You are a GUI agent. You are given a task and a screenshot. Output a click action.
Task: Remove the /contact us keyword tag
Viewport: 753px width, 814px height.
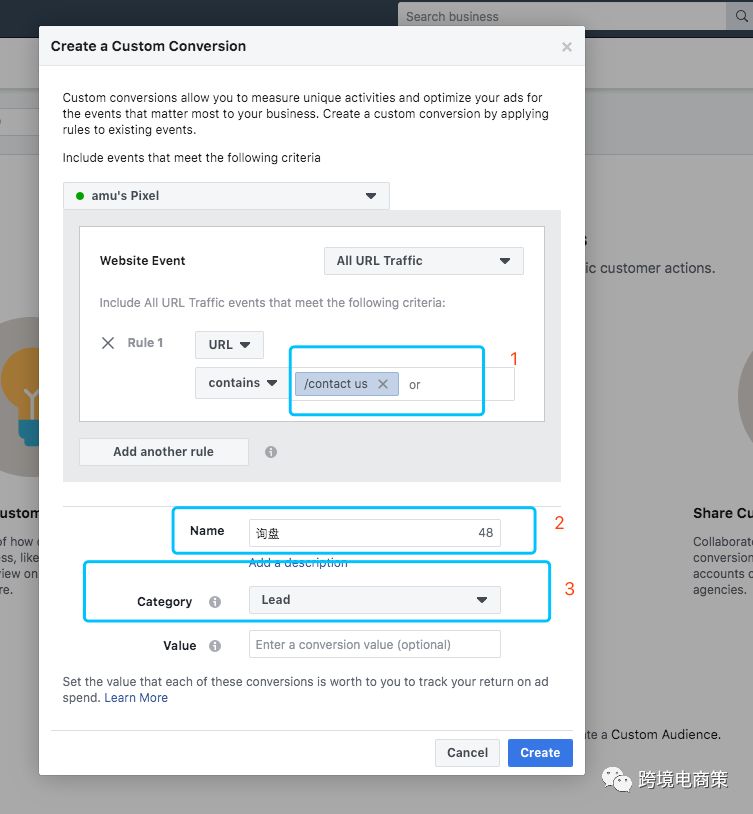tap(383, 384)
